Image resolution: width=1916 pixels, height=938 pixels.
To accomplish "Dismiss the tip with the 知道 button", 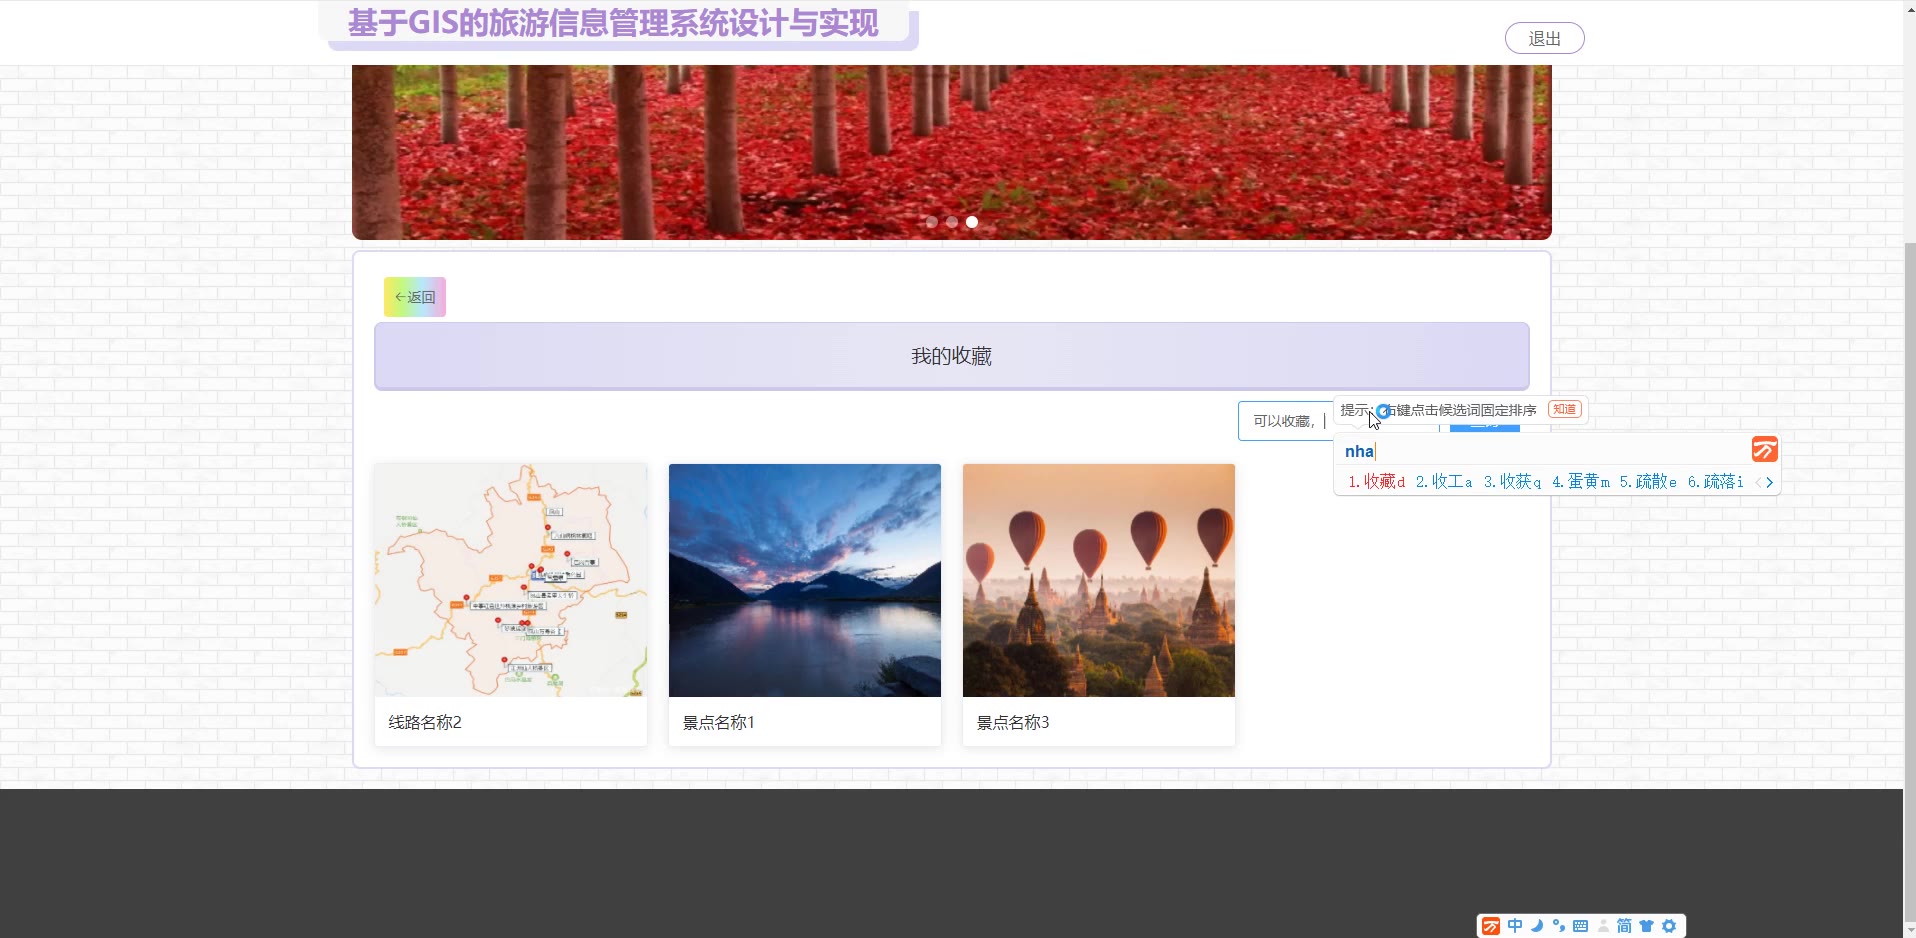I will pos(1565,409).
